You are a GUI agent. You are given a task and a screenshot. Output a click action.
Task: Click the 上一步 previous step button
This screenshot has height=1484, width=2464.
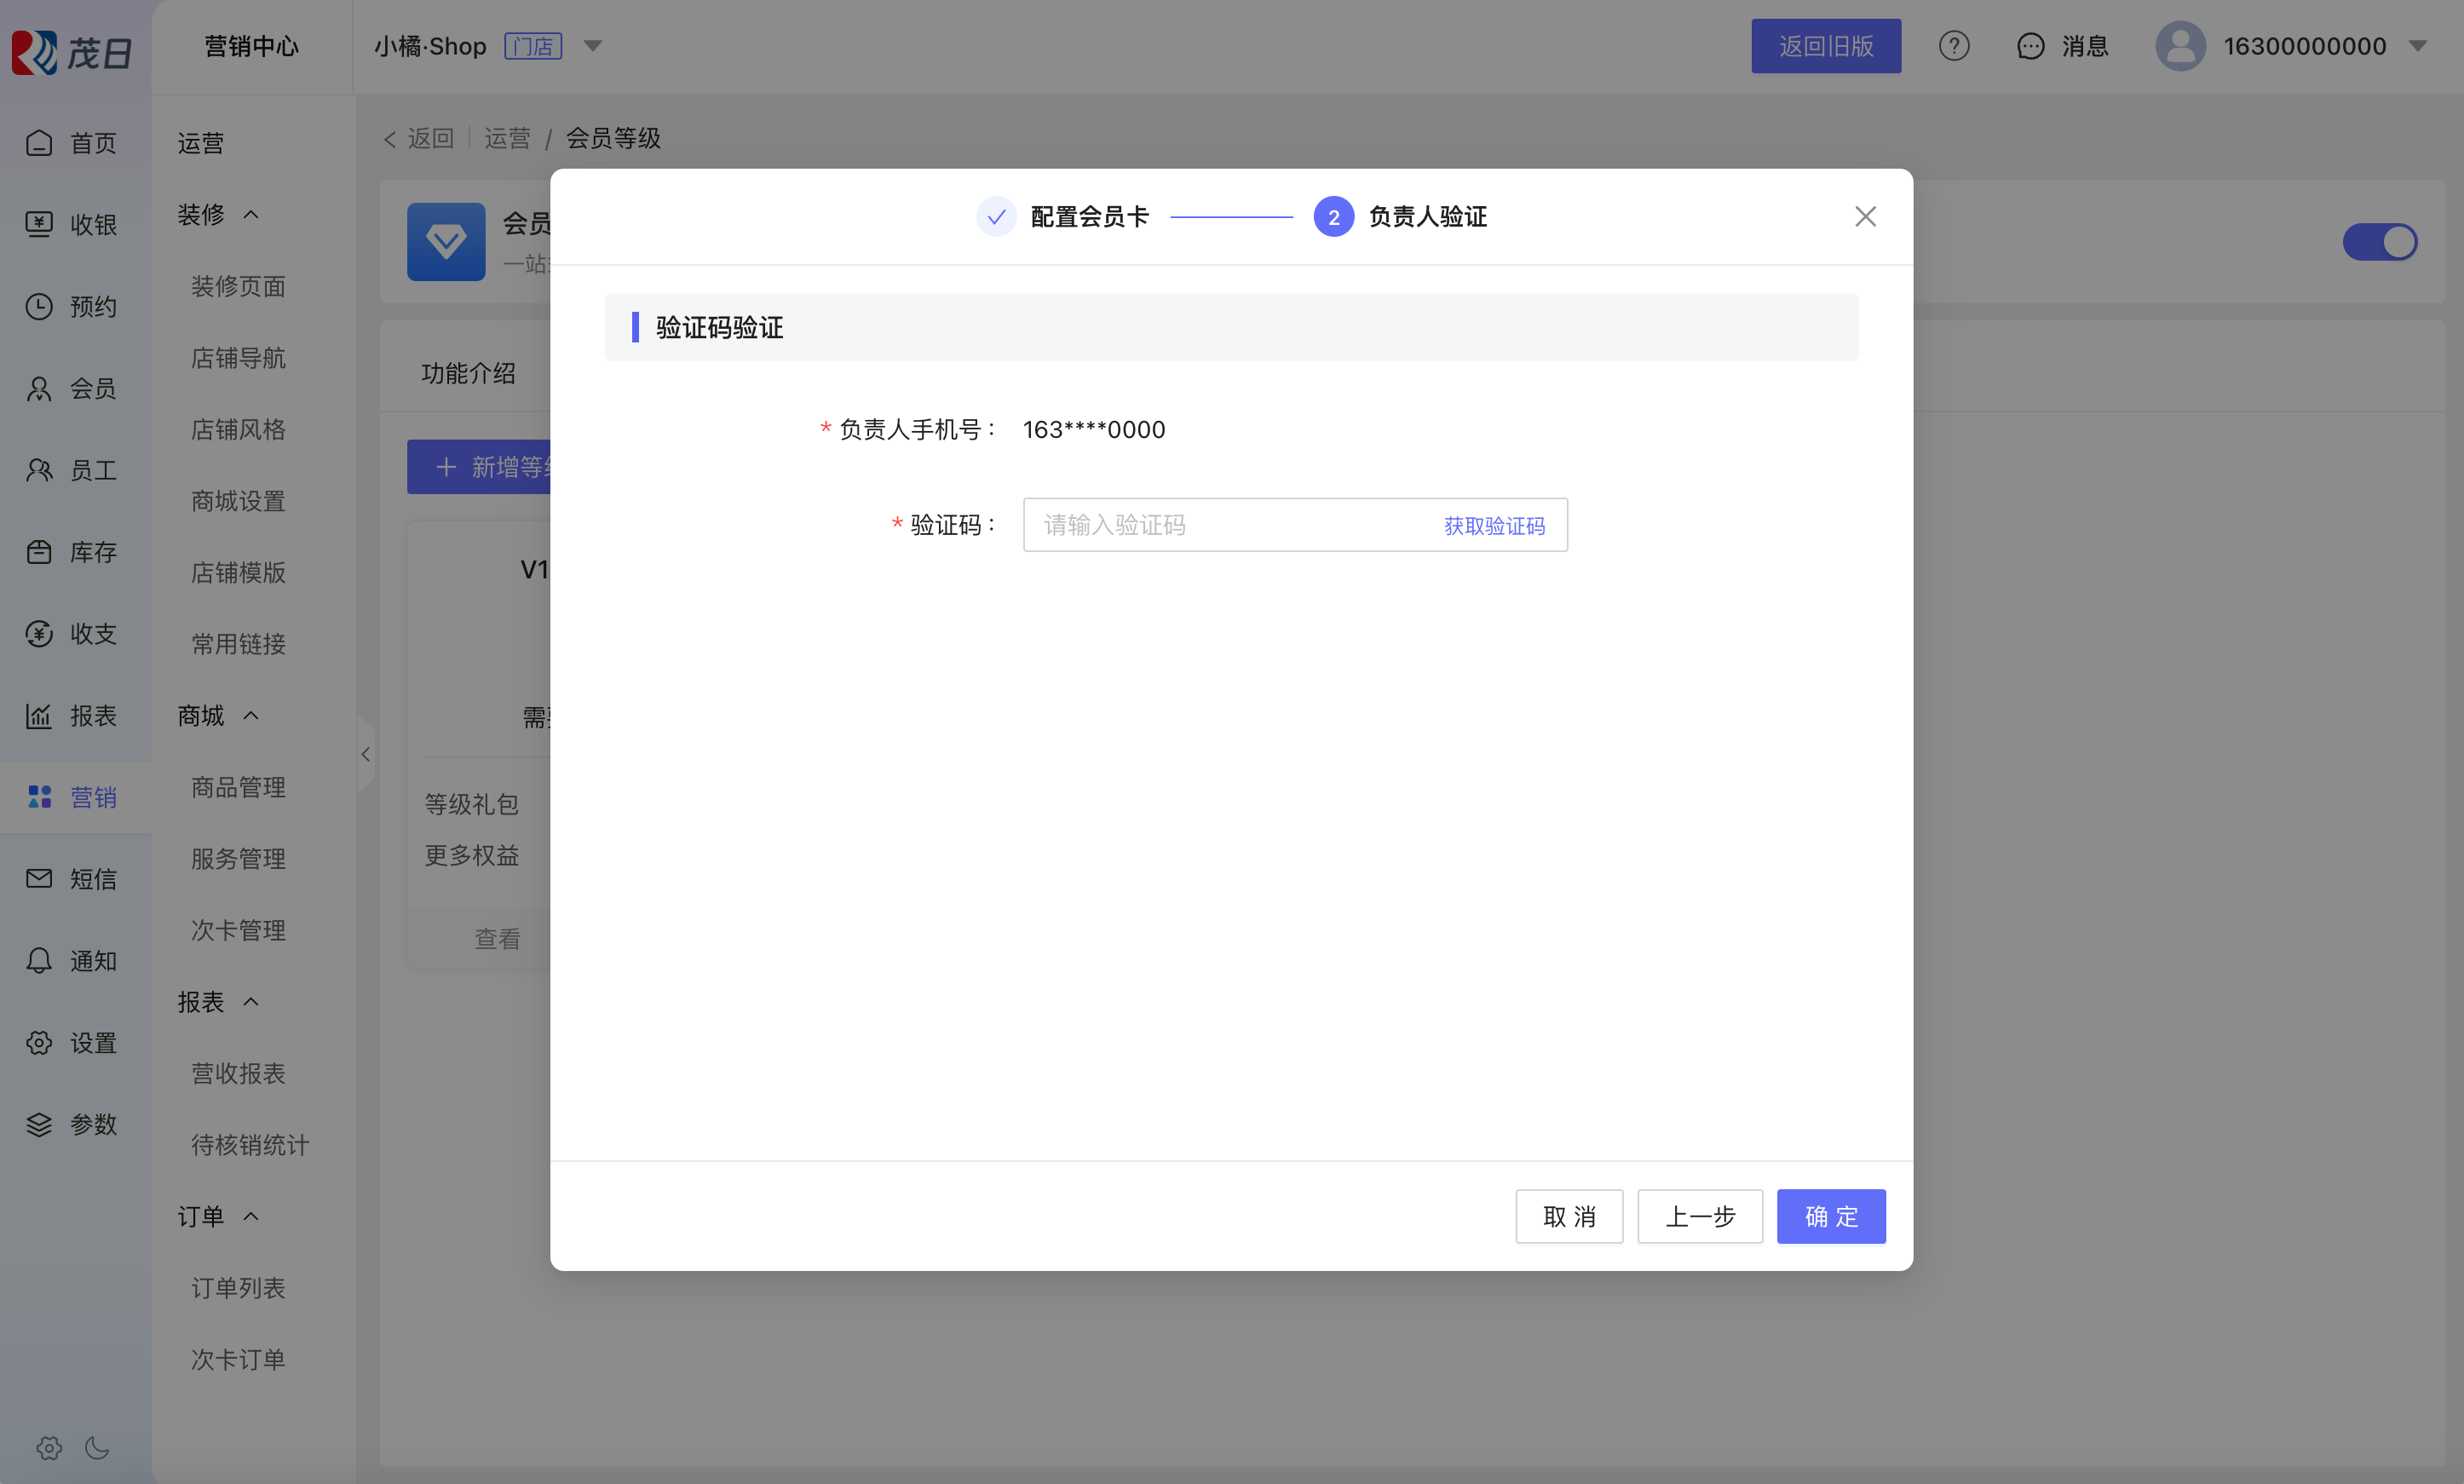pyautogui.click(x=1699, y=1216)
